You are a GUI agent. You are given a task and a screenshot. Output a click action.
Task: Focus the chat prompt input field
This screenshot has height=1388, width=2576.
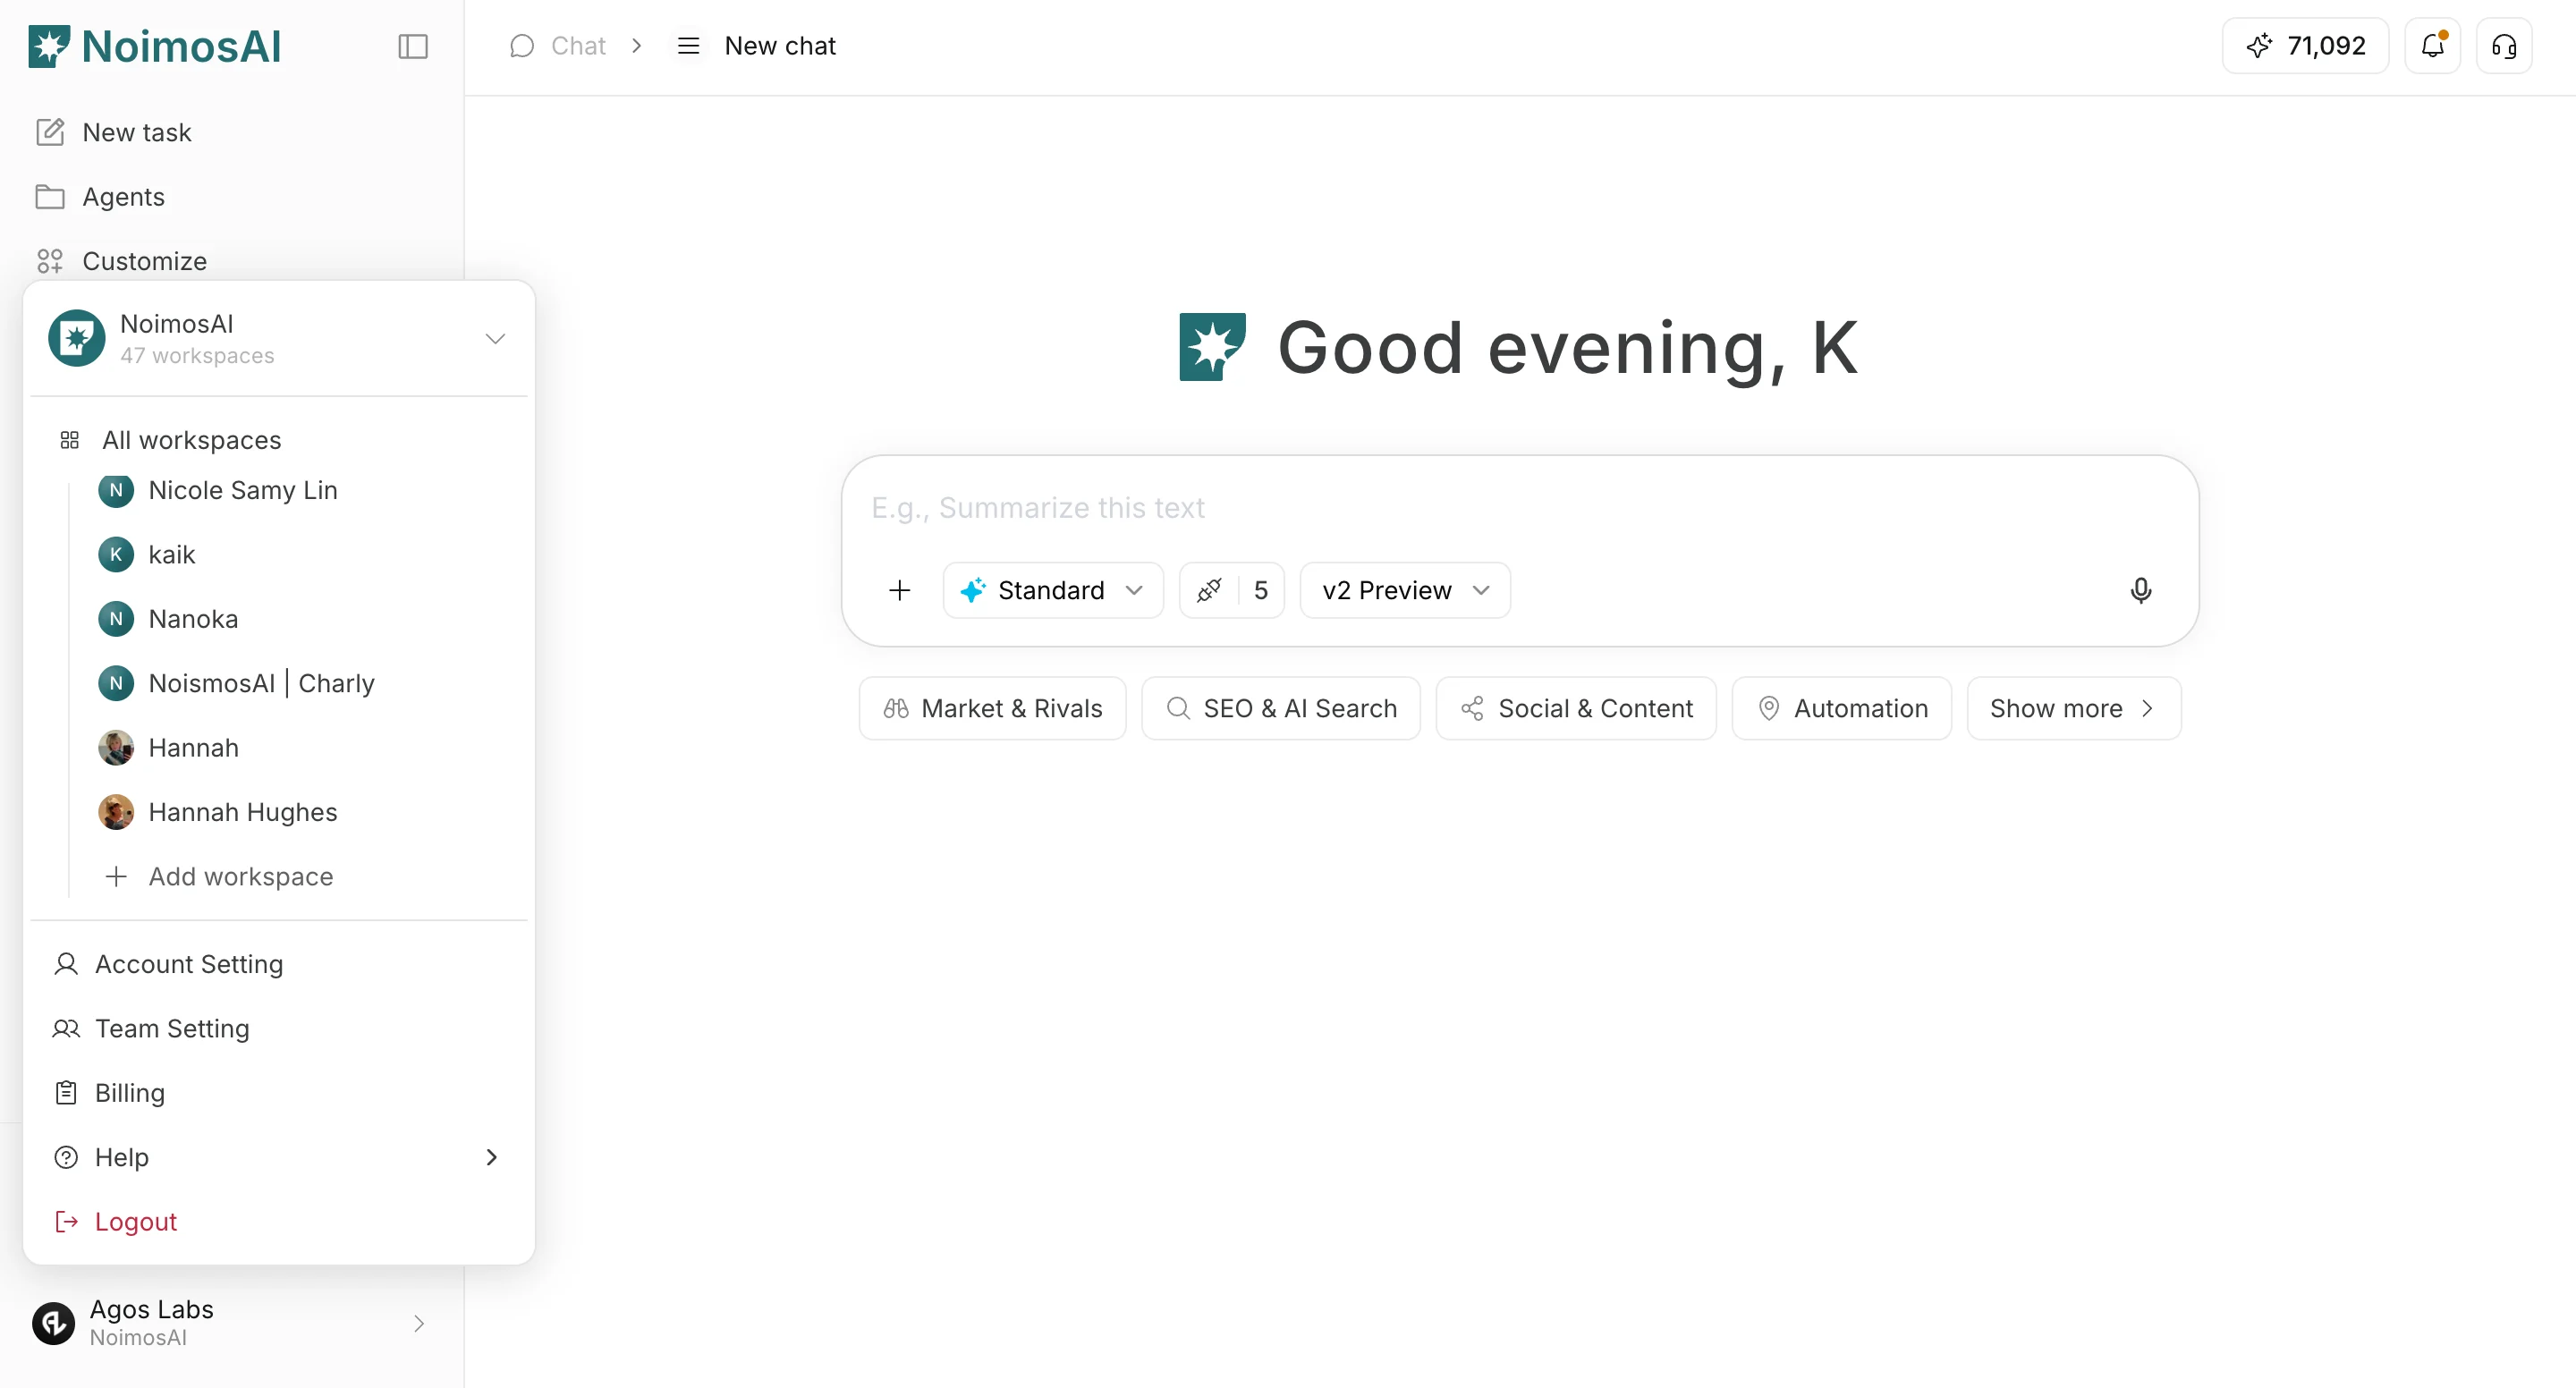(1519, 508)
